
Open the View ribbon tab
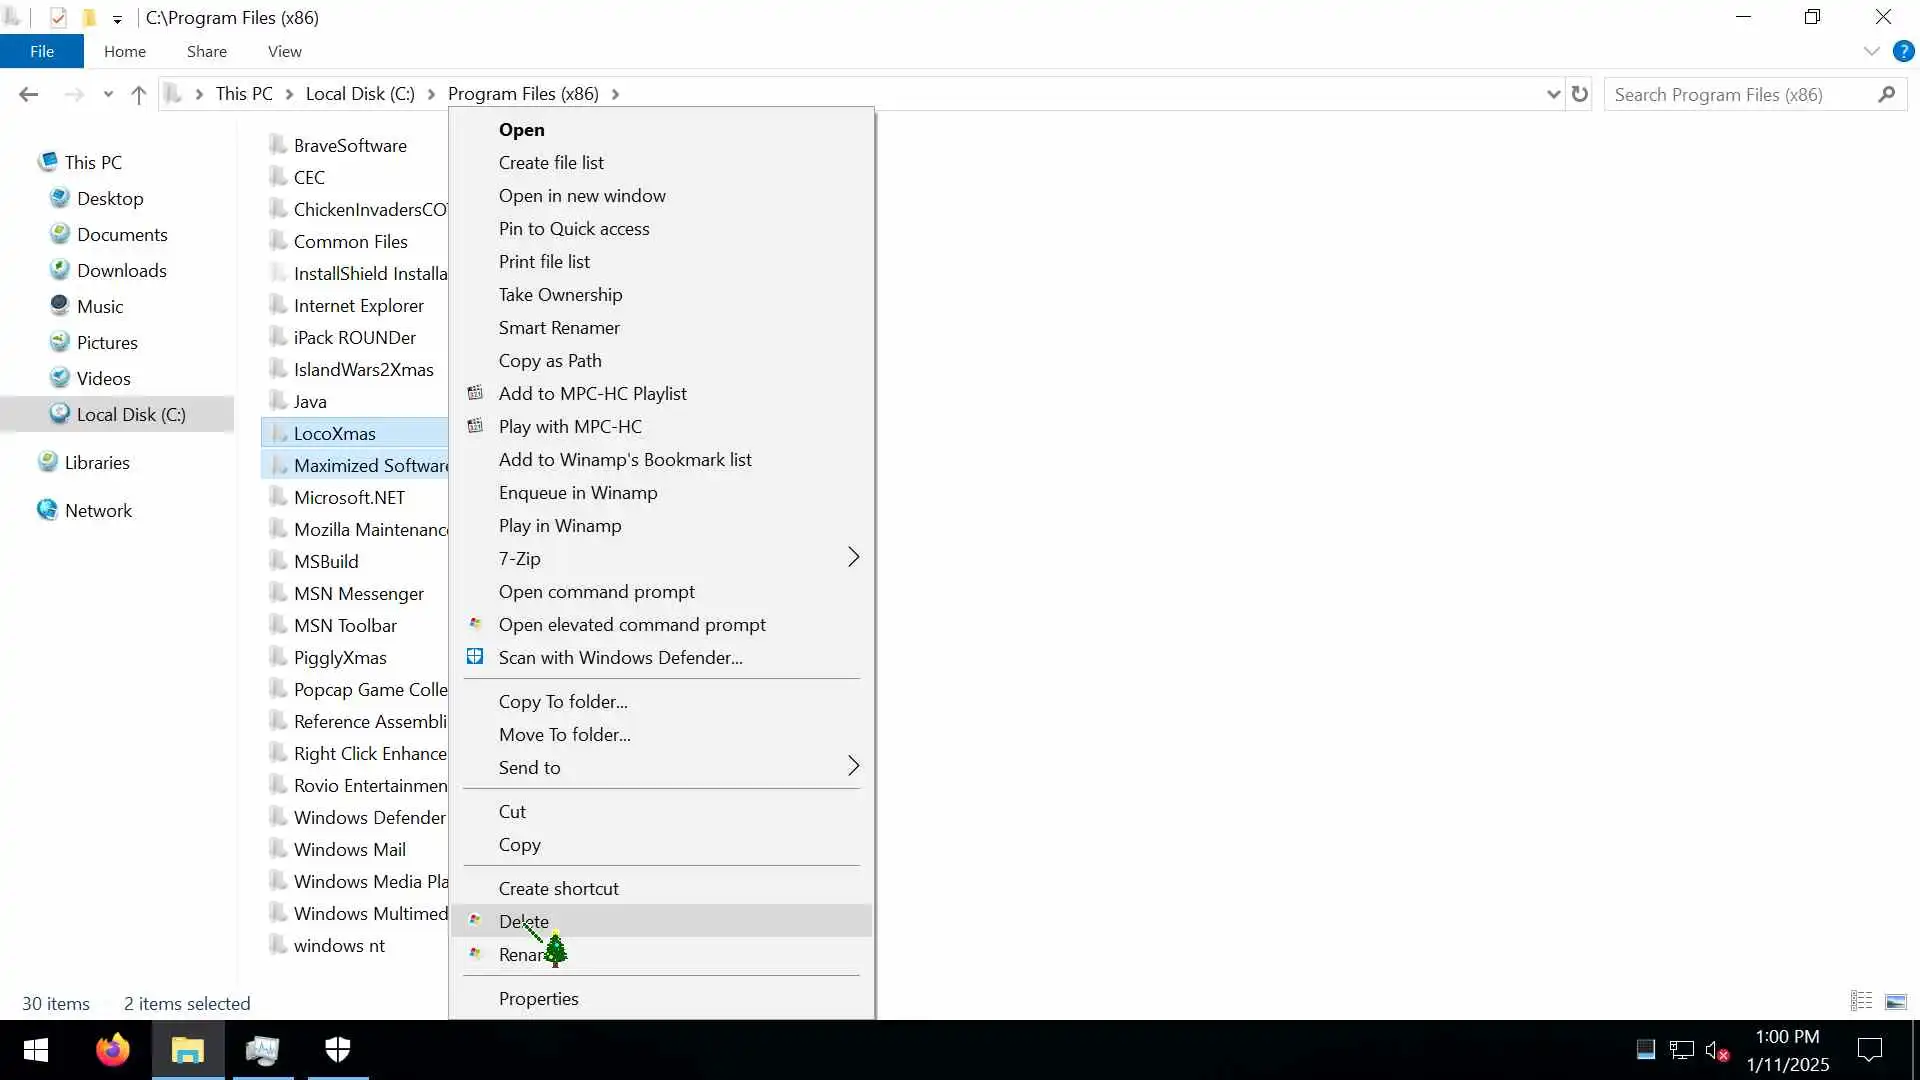284,51
